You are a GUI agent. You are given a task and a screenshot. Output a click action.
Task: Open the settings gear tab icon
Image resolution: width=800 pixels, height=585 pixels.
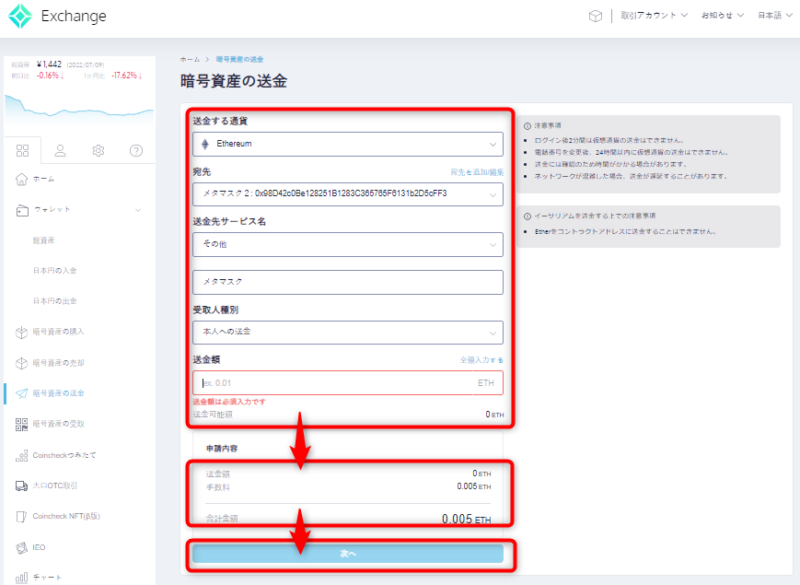point(98,150)
